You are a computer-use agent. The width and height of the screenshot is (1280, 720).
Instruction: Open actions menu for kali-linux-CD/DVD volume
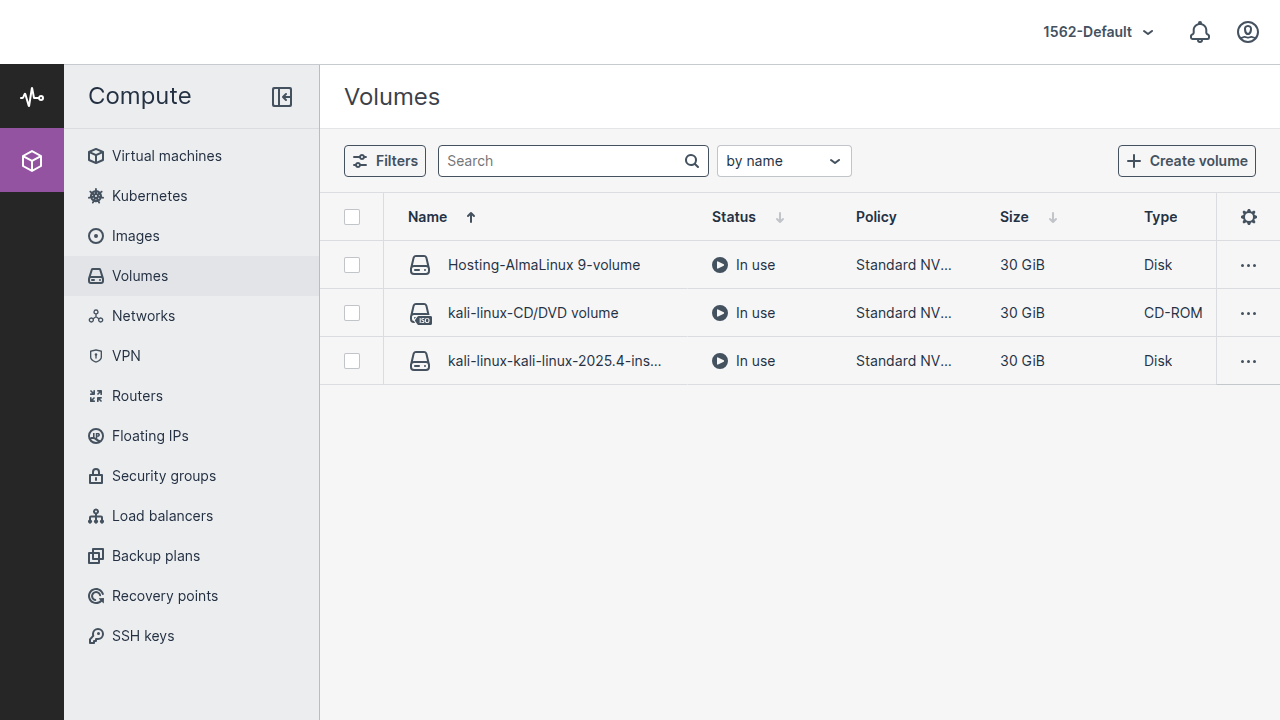click(x=1248, y=313)
